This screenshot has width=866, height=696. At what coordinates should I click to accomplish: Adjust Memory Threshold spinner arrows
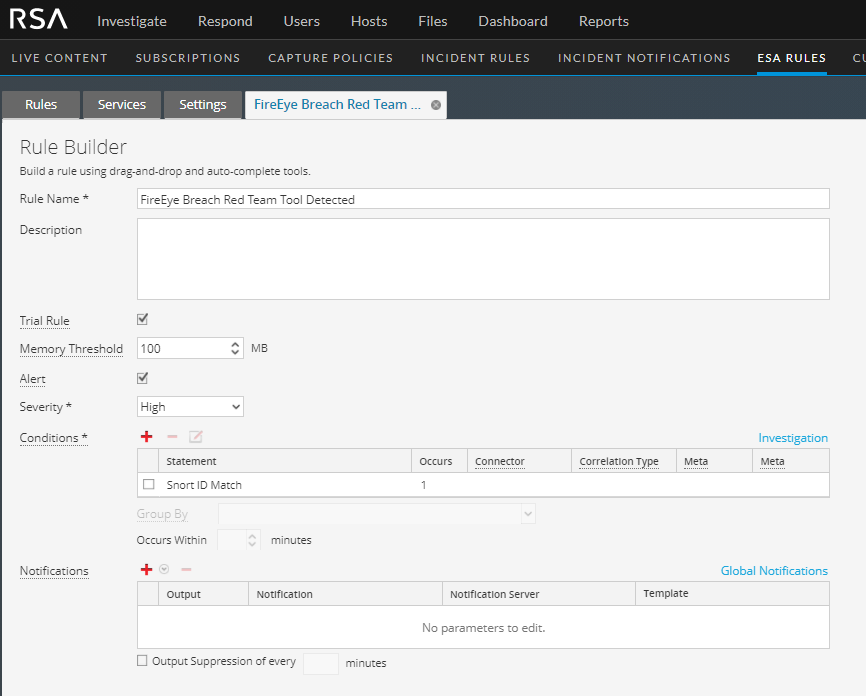pyautogui.click(x=236, y=349)
